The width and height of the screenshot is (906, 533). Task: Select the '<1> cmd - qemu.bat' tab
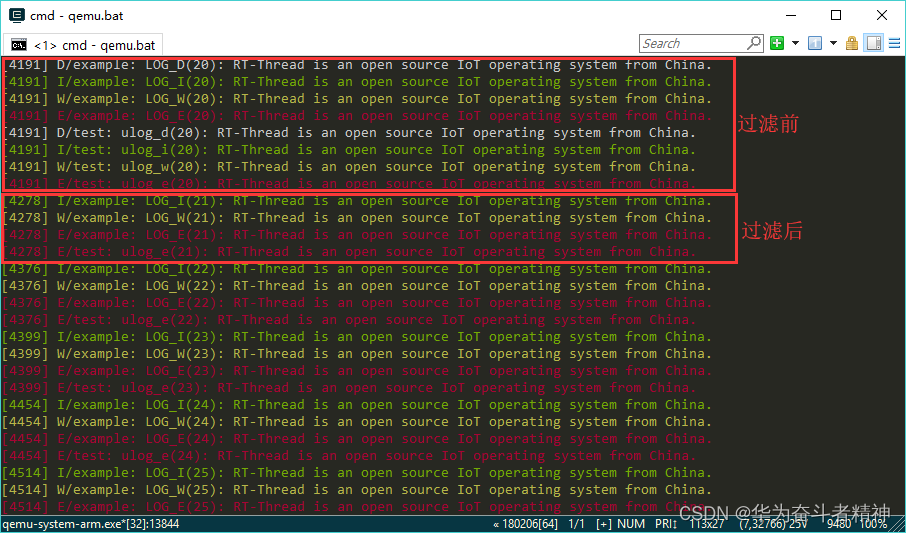[84, 45]
